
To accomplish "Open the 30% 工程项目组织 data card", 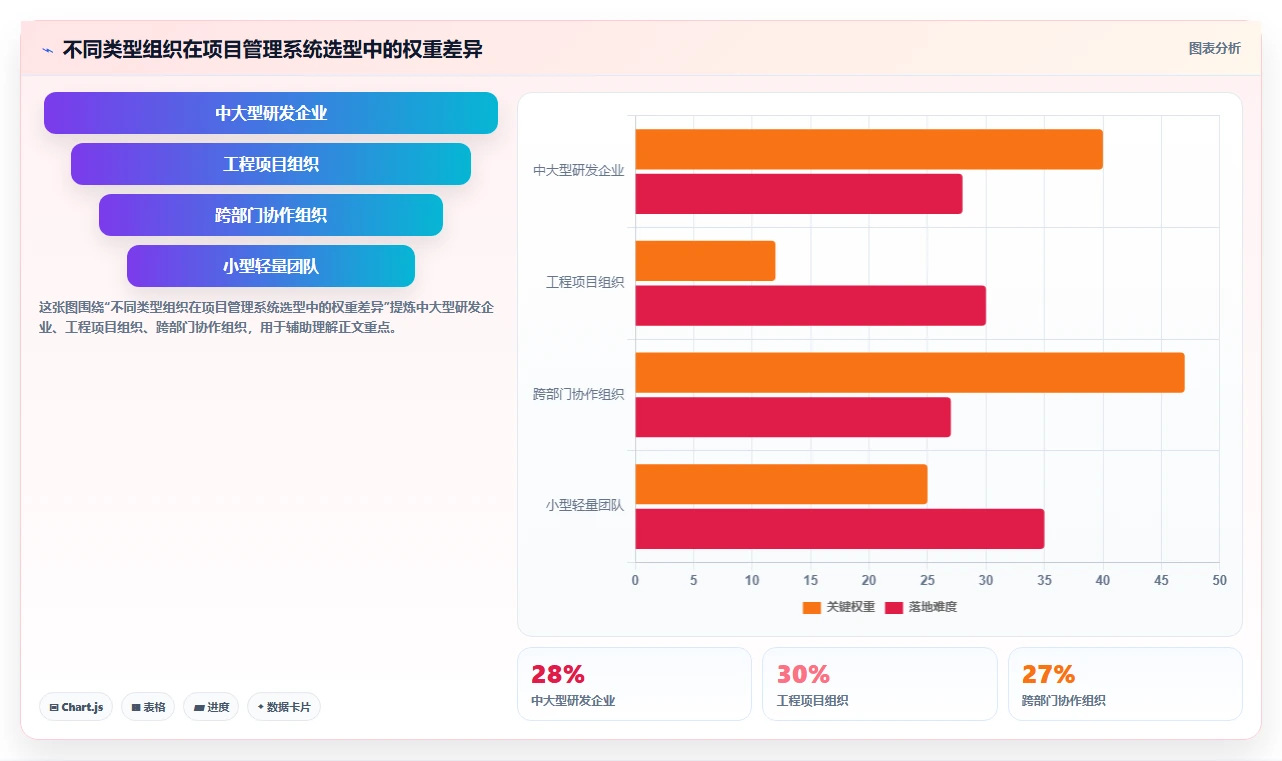I will [880, 684].
